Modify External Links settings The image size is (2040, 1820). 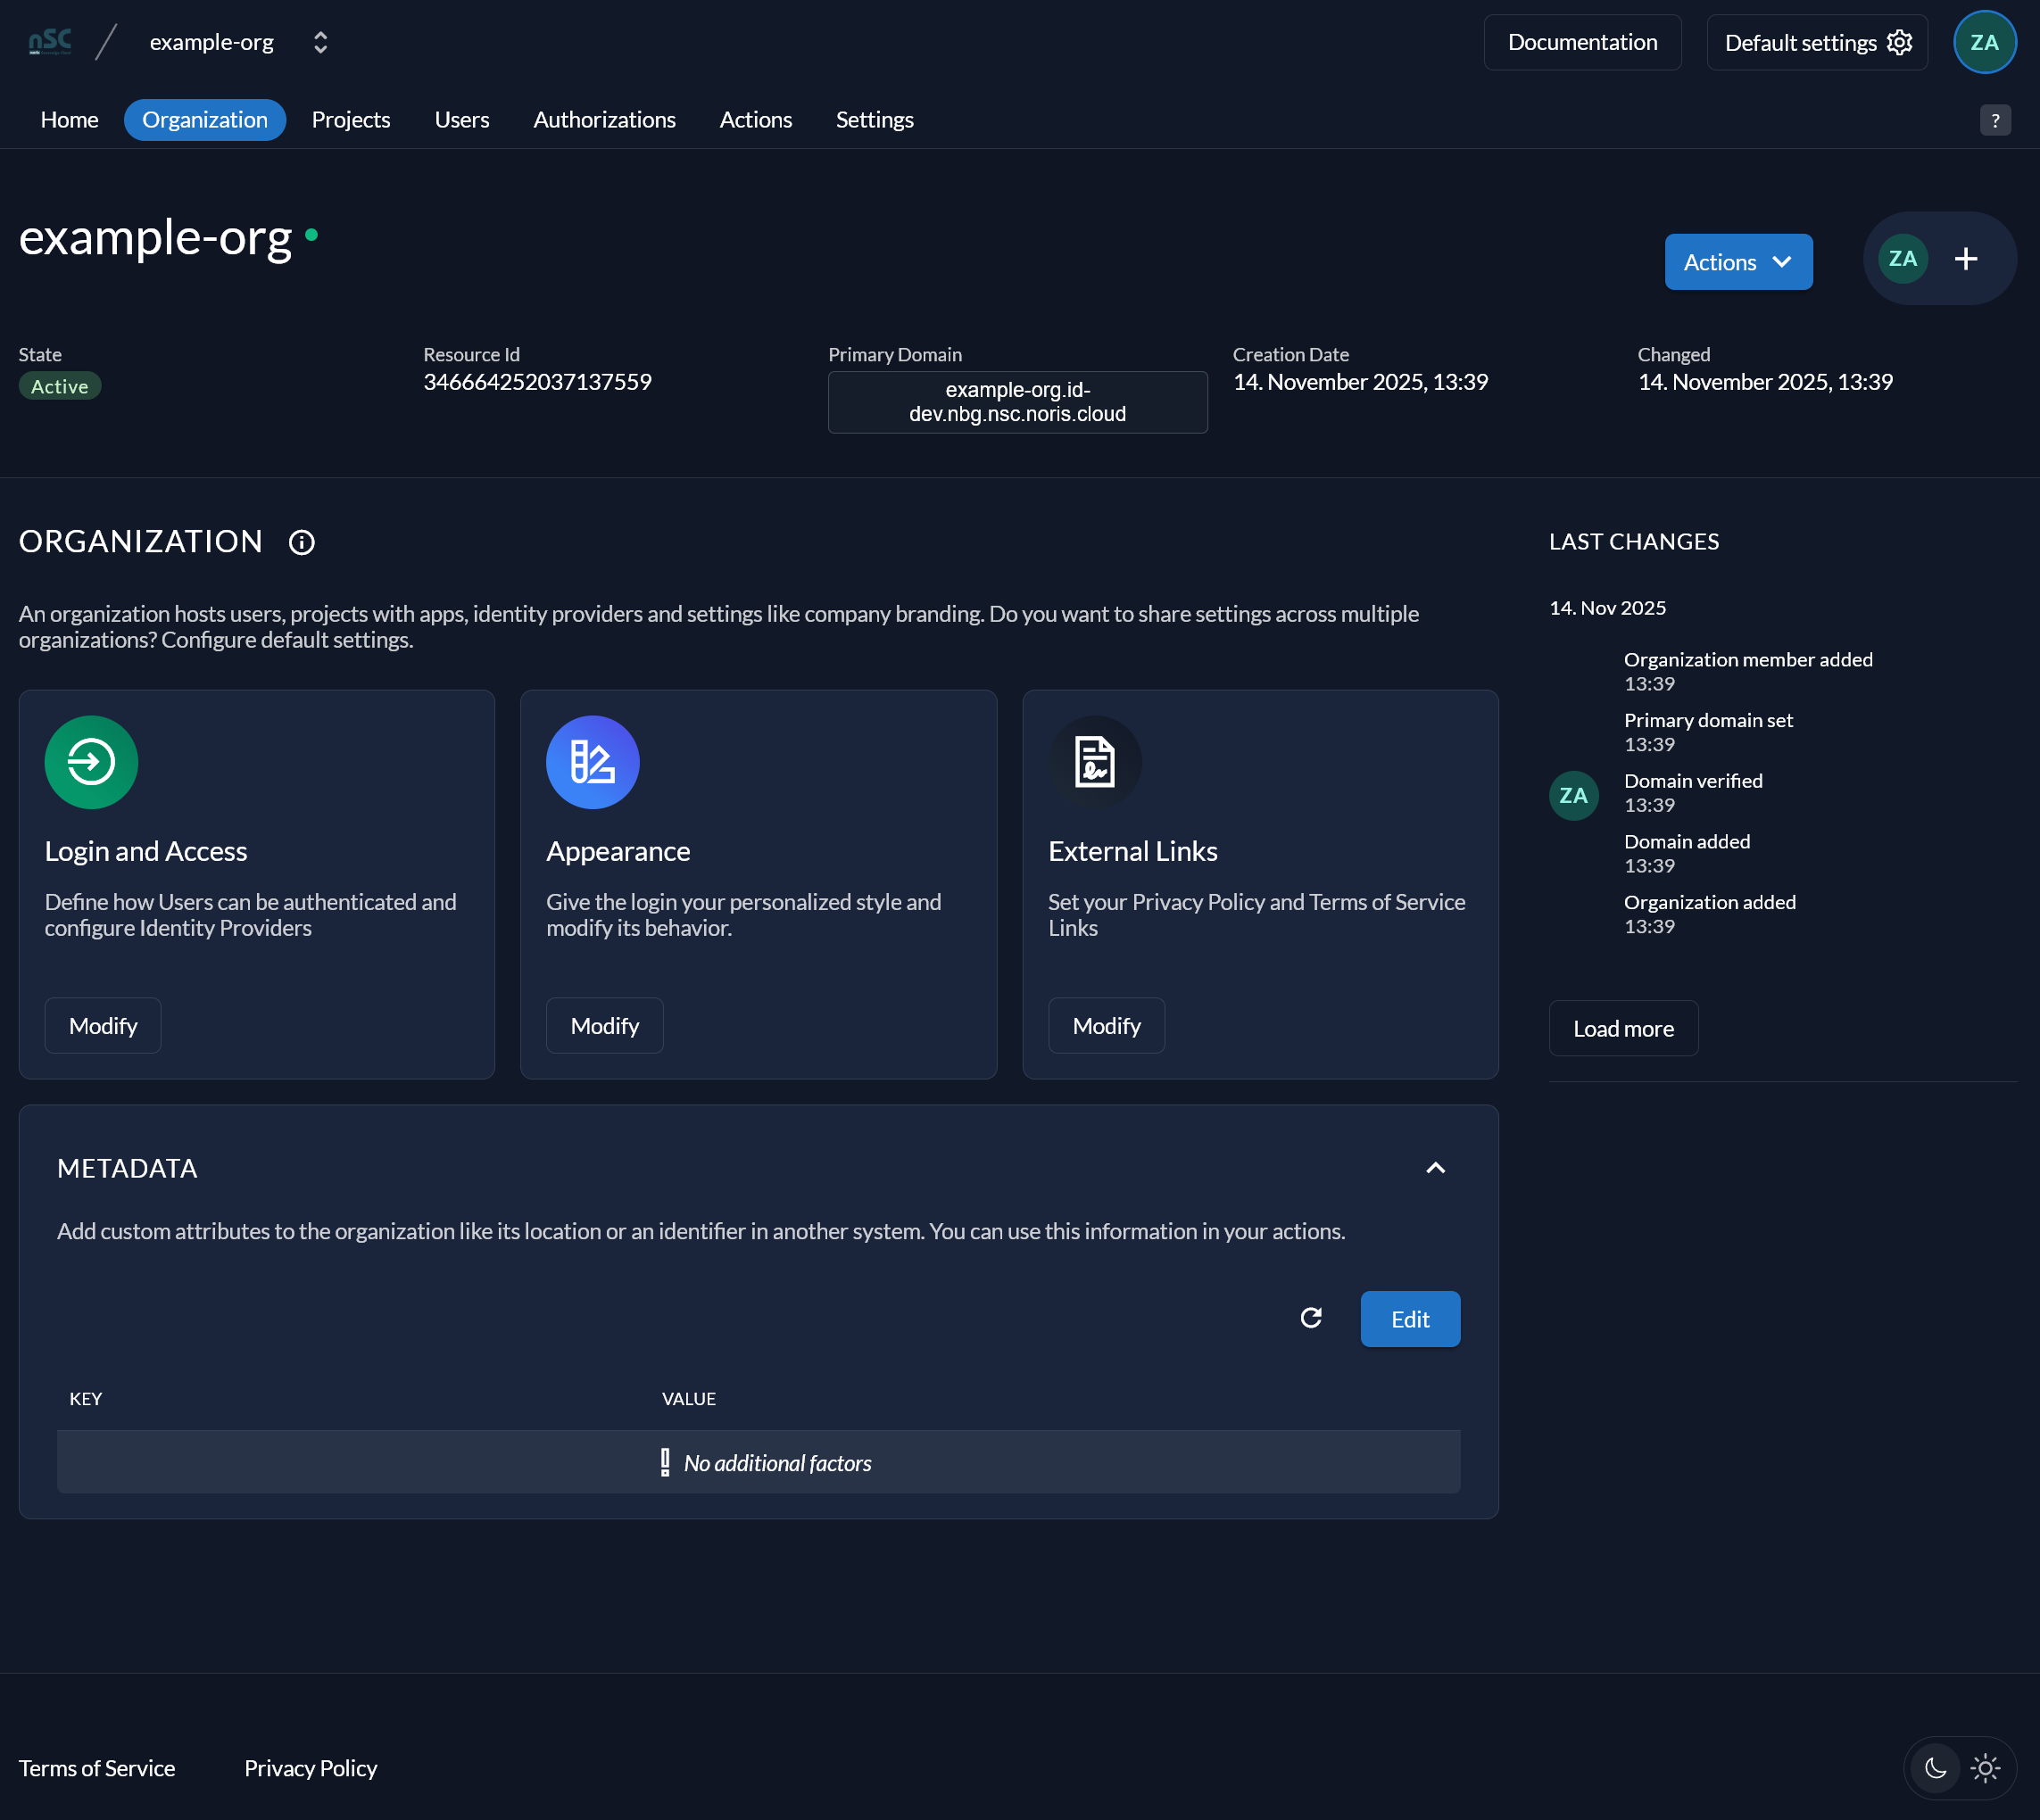pos(1106,1026)
